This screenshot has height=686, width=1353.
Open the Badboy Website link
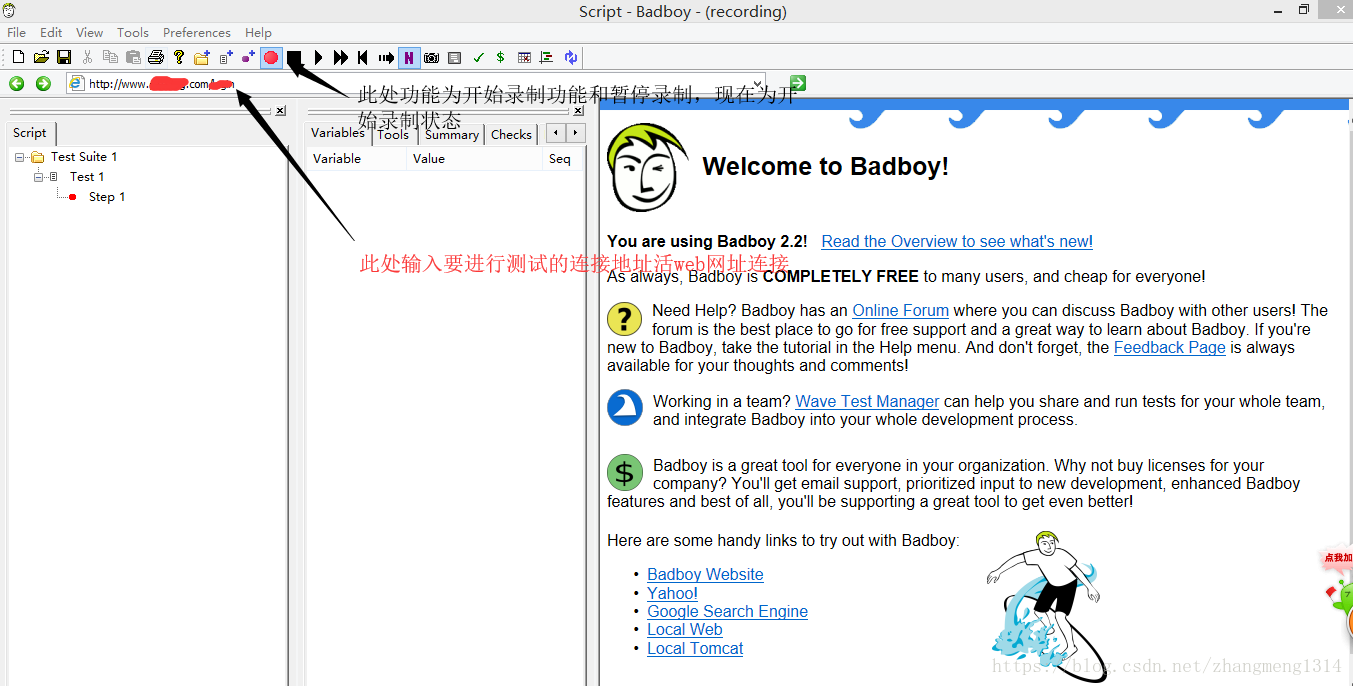705,574
